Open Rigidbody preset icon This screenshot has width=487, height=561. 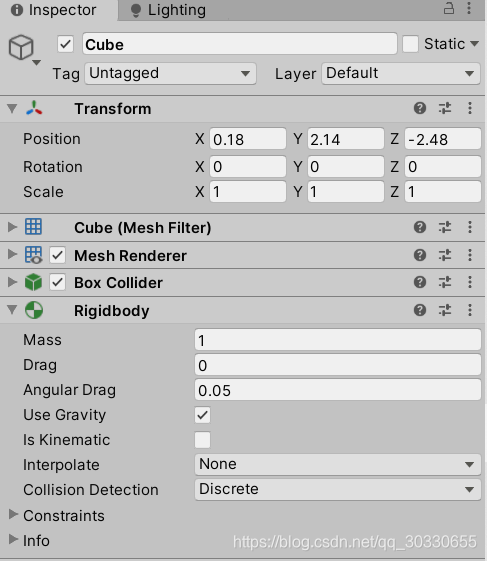click(445, 310)
